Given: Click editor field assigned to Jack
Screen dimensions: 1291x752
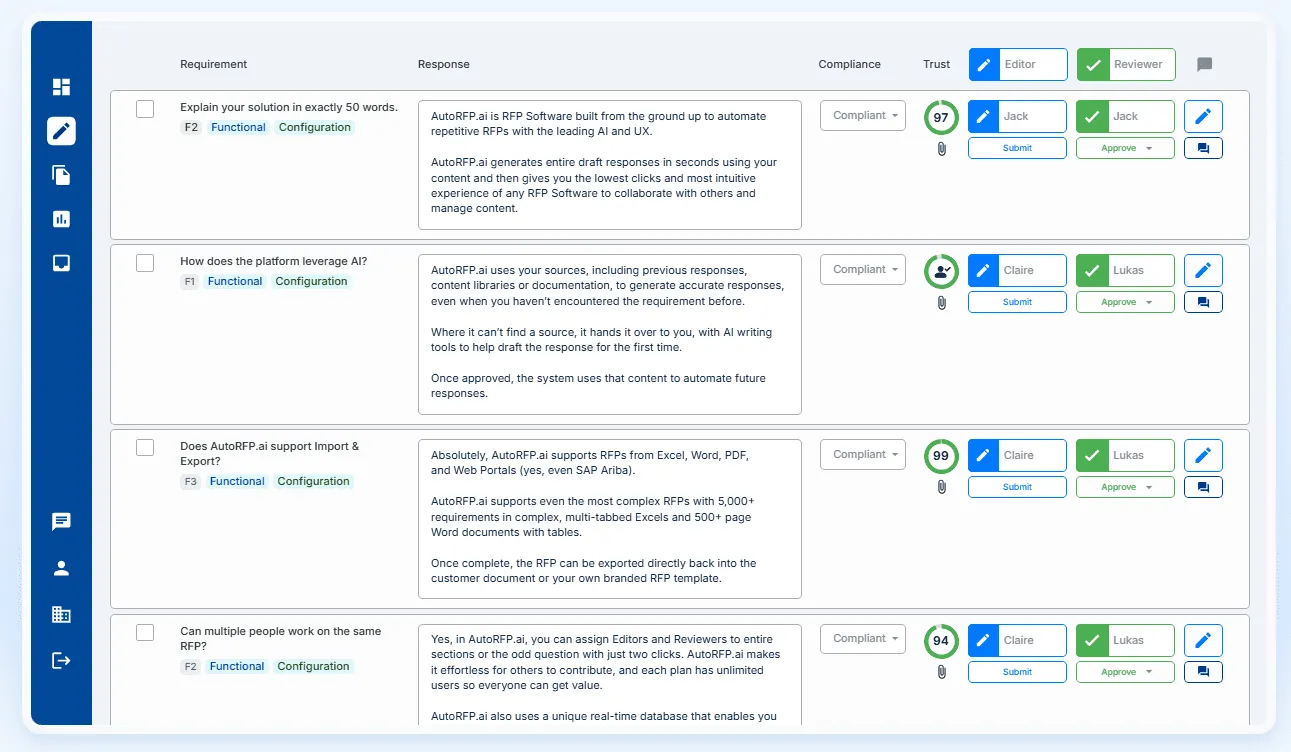Looking at the screenshot, I should coord(1017,116).
